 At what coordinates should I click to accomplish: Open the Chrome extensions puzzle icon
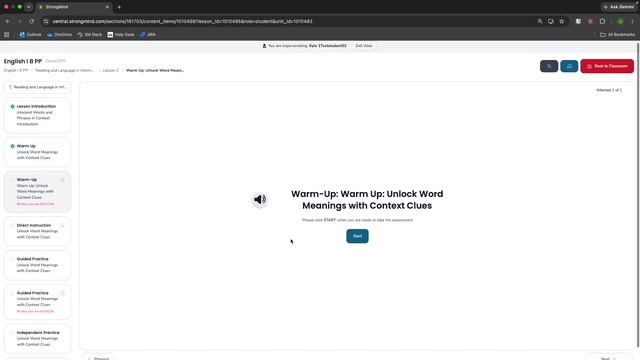click(602, 21)
